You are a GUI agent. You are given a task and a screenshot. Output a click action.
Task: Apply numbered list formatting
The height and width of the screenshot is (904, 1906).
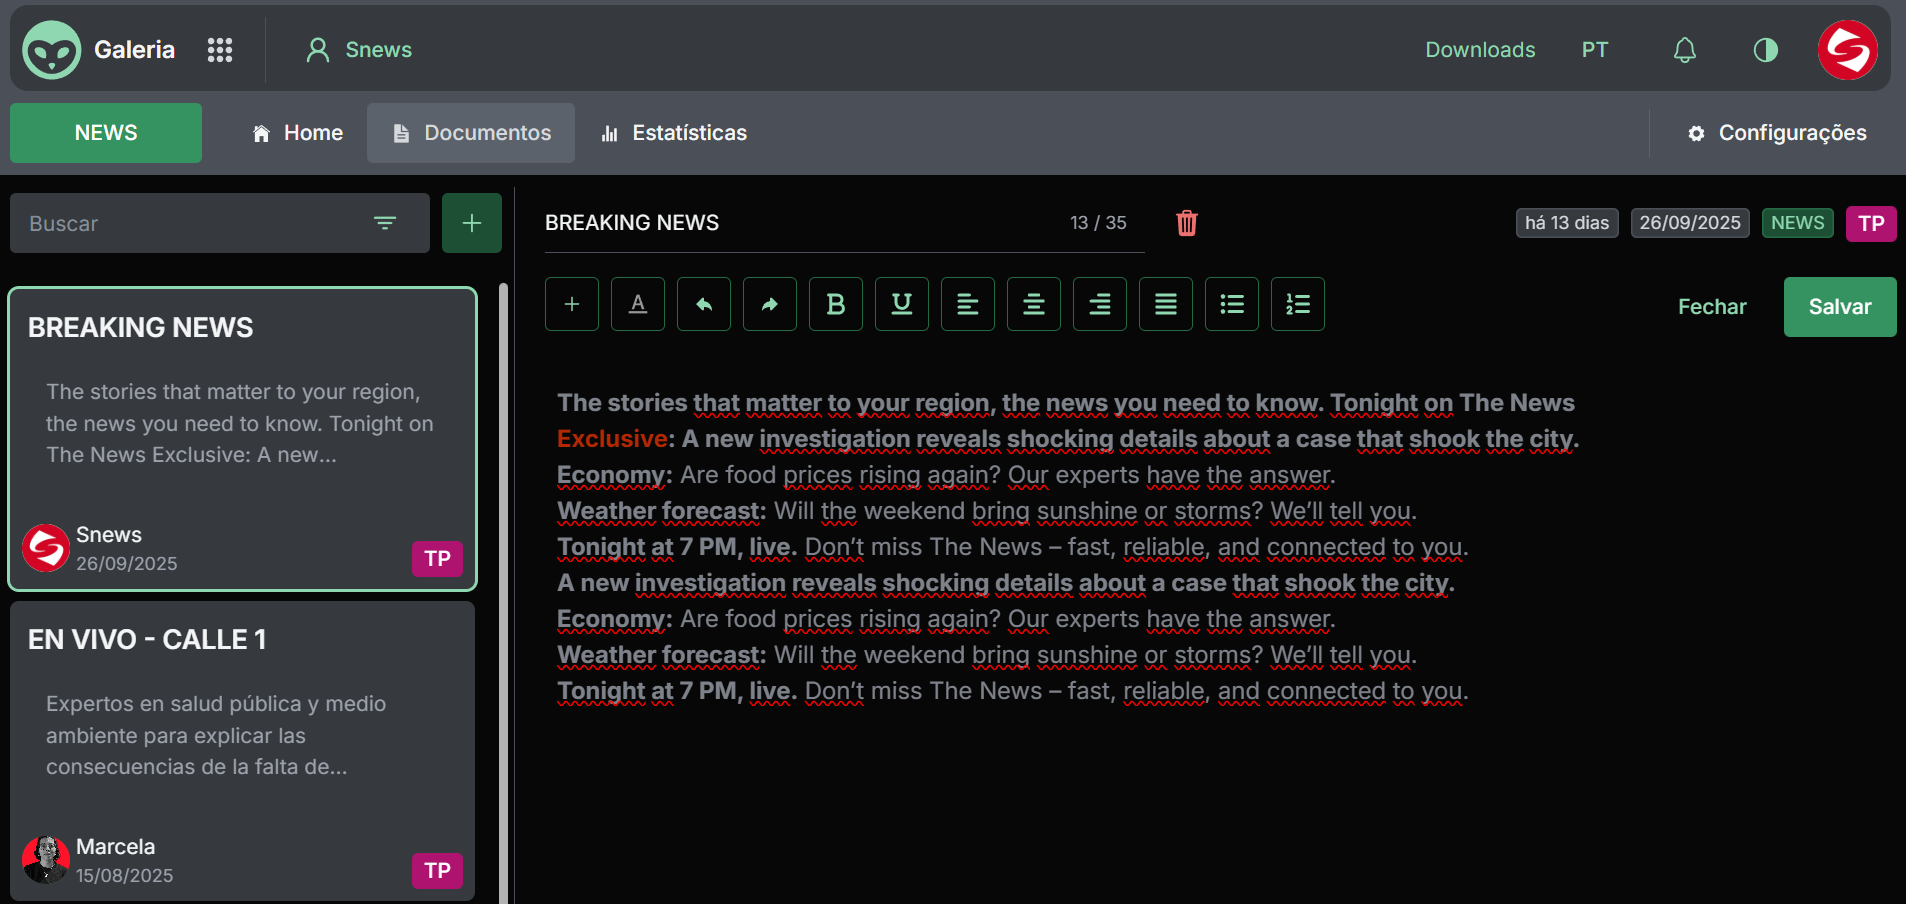pyautogui.click(x=1298, y=304)
